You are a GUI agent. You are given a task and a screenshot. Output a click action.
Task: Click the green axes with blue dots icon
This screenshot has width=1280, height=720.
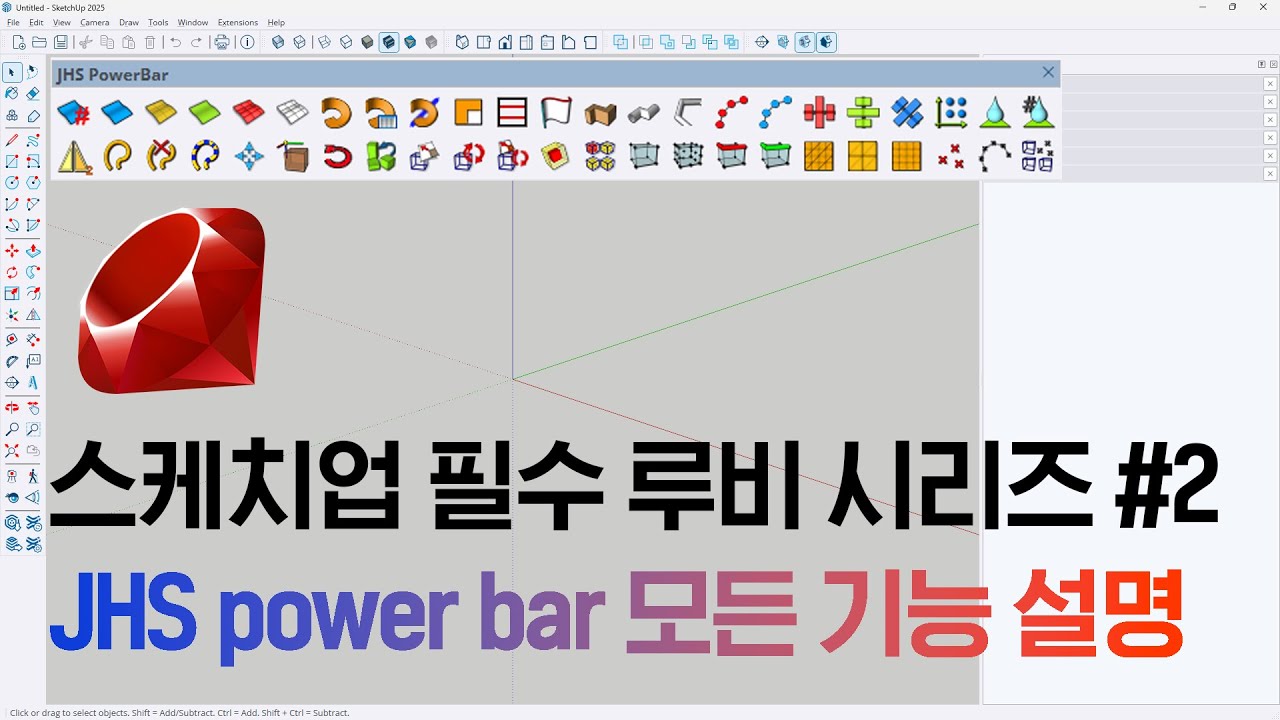(951, 113)
